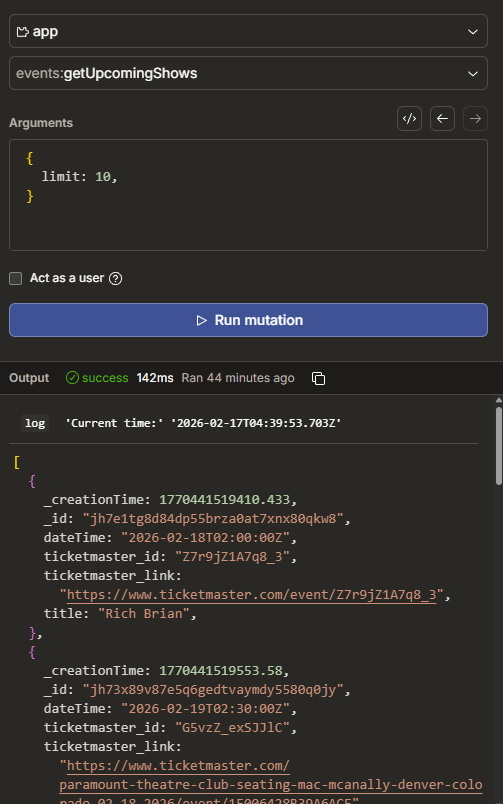Select the _id value jh7e1tg8d84dp55brza0at7xnx80qkw8
Viewport: 503px width, 804px height.
click(x=213, y=519)
